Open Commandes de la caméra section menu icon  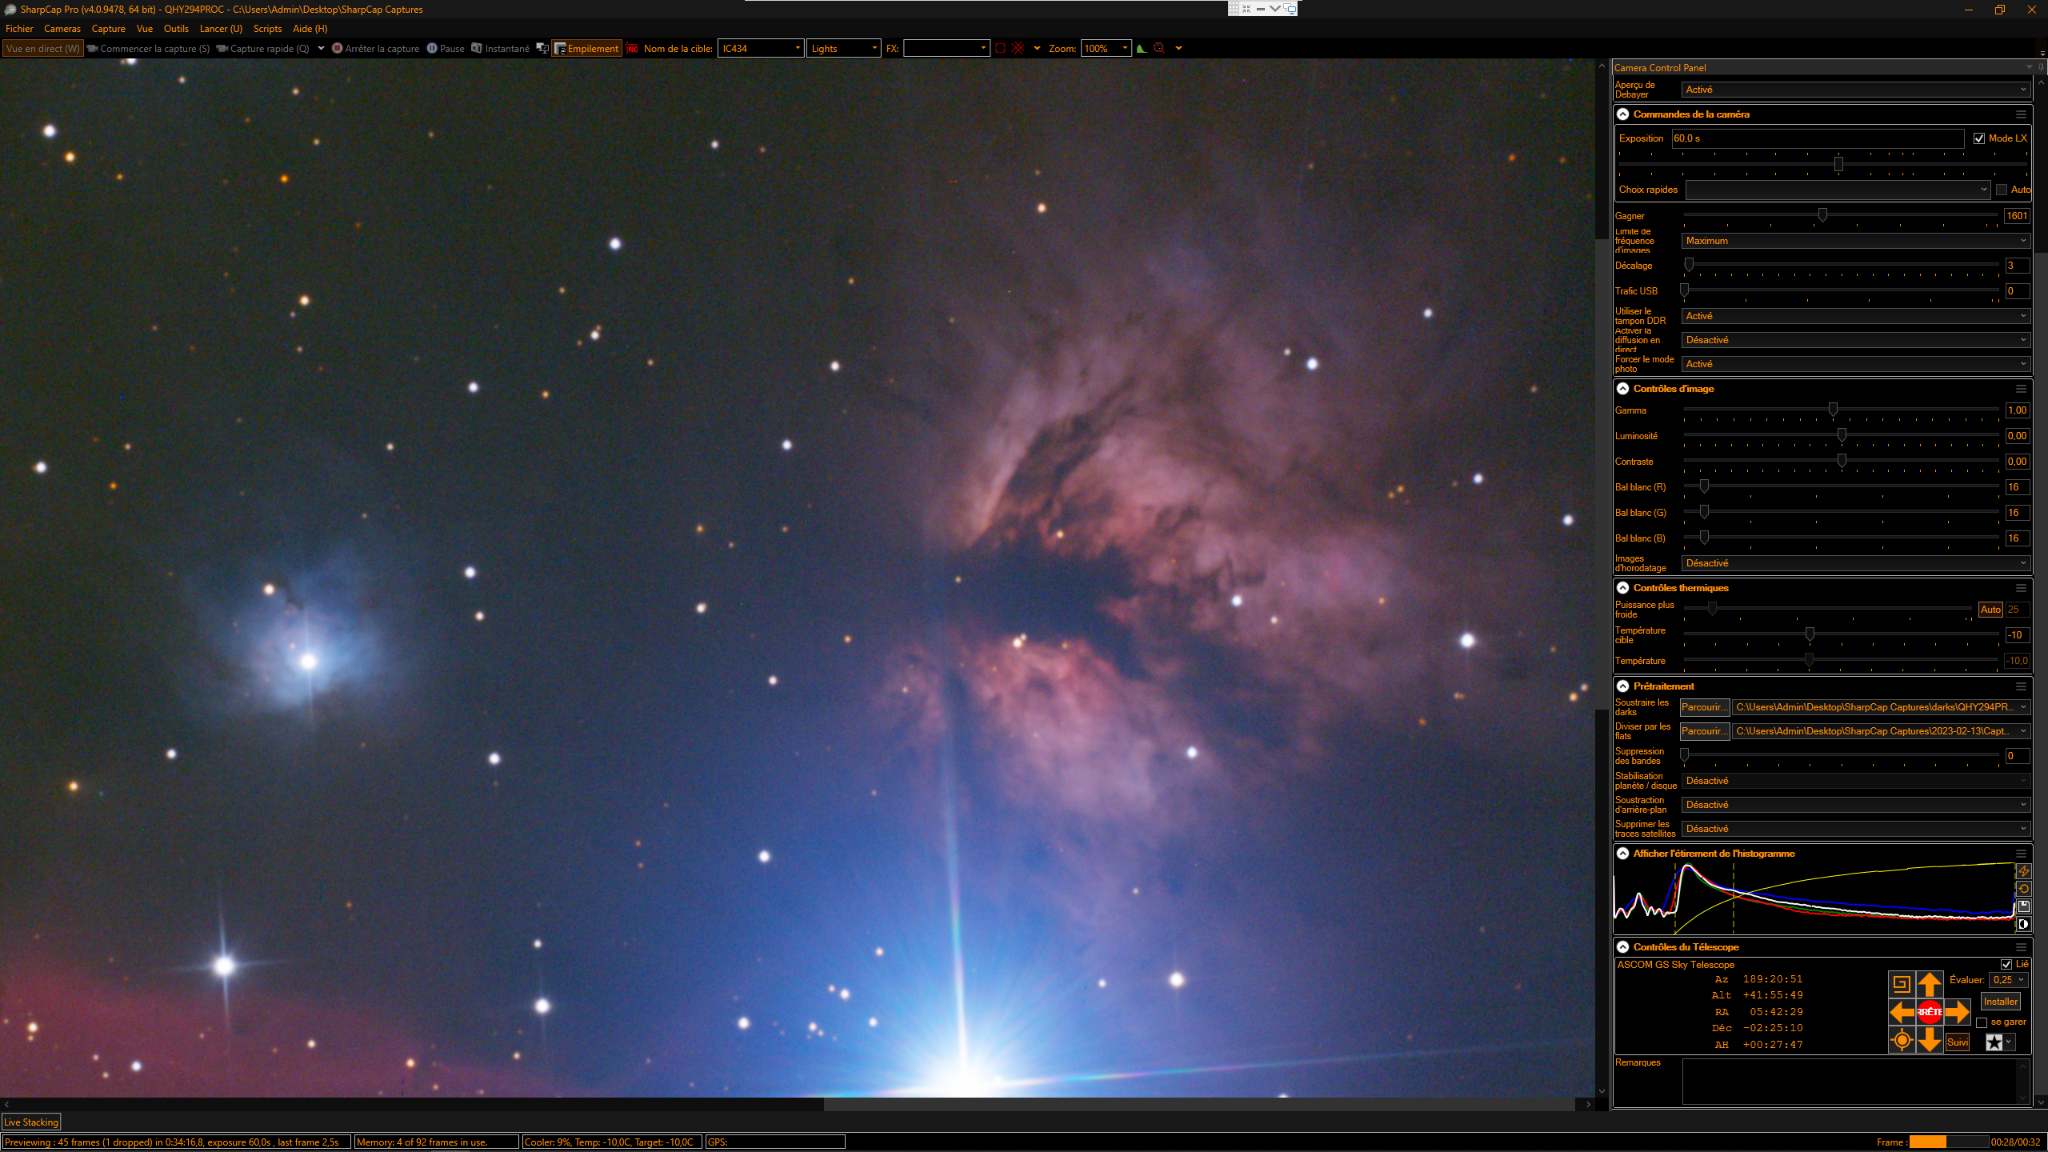[x=2021, y=114]
